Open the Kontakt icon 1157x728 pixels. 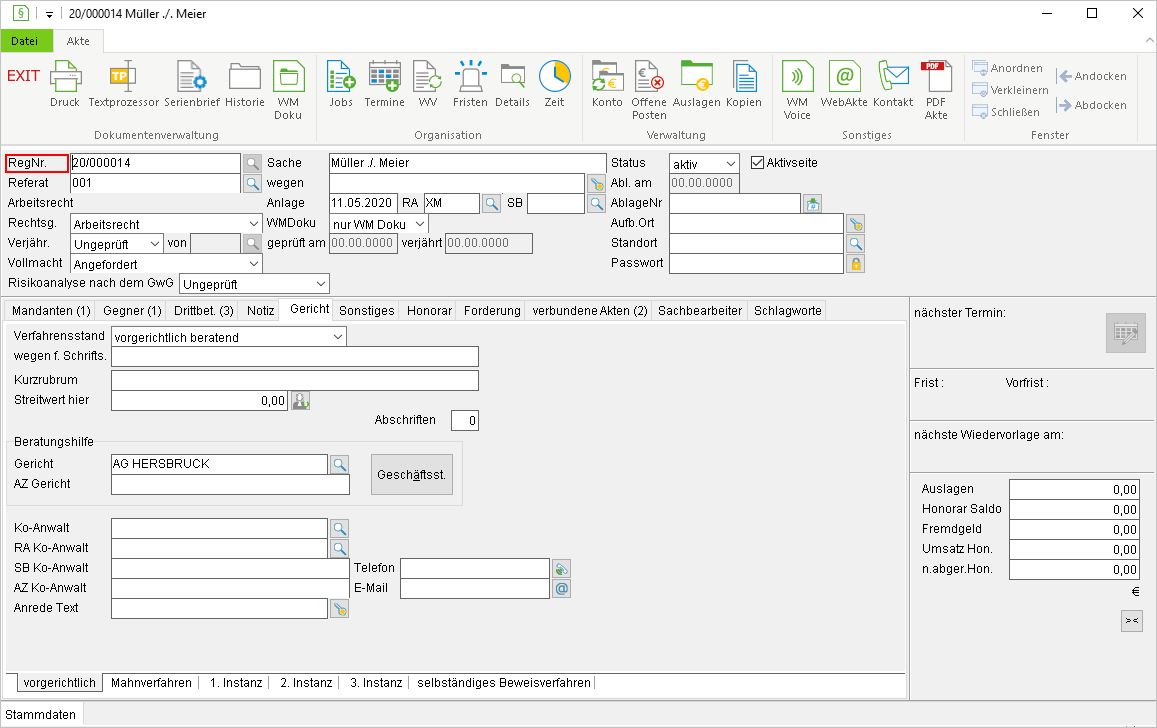893,83
